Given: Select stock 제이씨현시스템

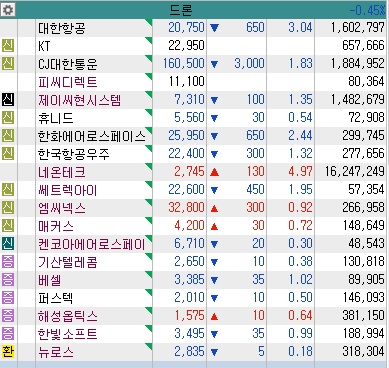Looking at the screenshot, I should click(79, 100).
